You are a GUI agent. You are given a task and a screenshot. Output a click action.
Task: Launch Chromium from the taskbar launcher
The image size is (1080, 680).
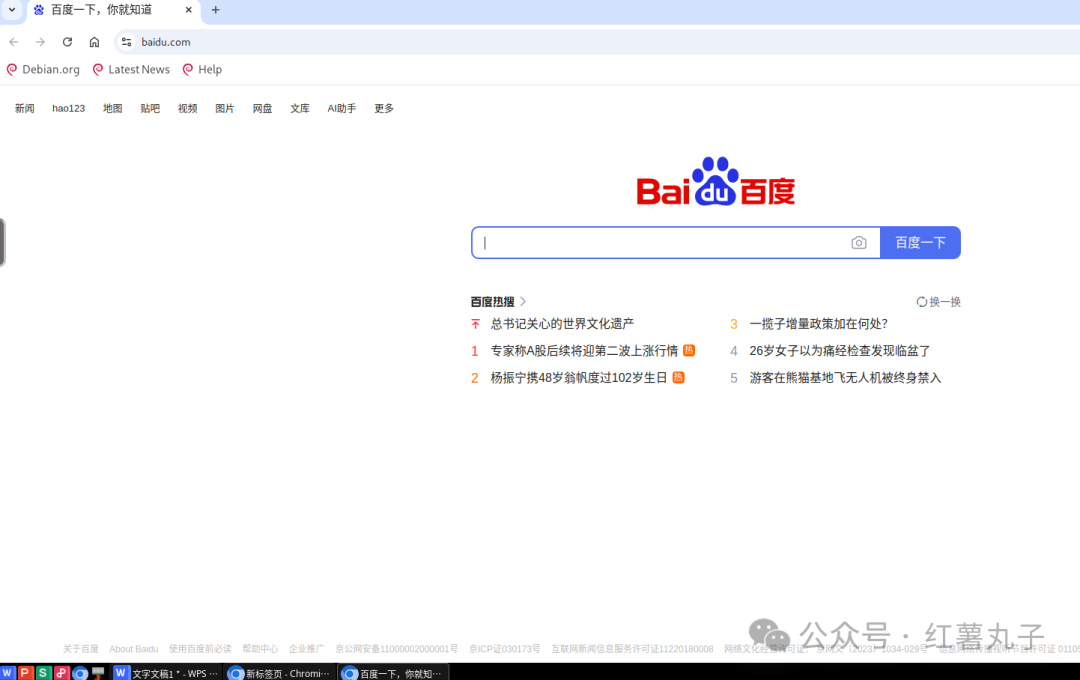80,673
